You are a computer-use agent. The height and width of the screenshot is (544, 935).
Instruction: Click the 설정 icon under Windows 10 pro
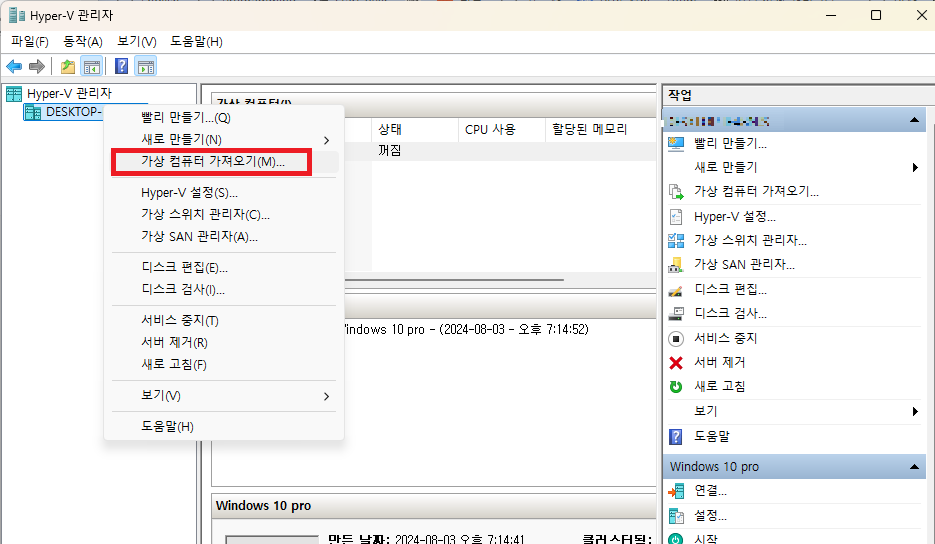click(676, 516)
